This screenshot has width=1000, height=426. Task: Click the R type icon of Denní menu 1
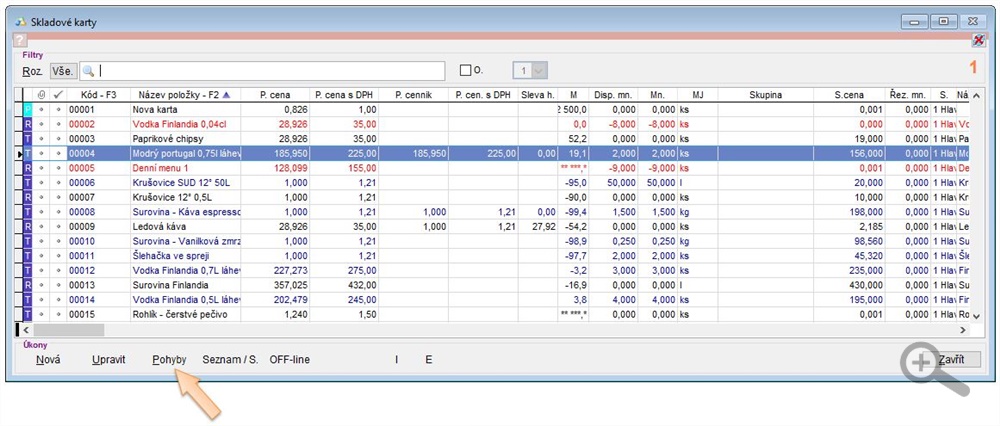point(28,169)
